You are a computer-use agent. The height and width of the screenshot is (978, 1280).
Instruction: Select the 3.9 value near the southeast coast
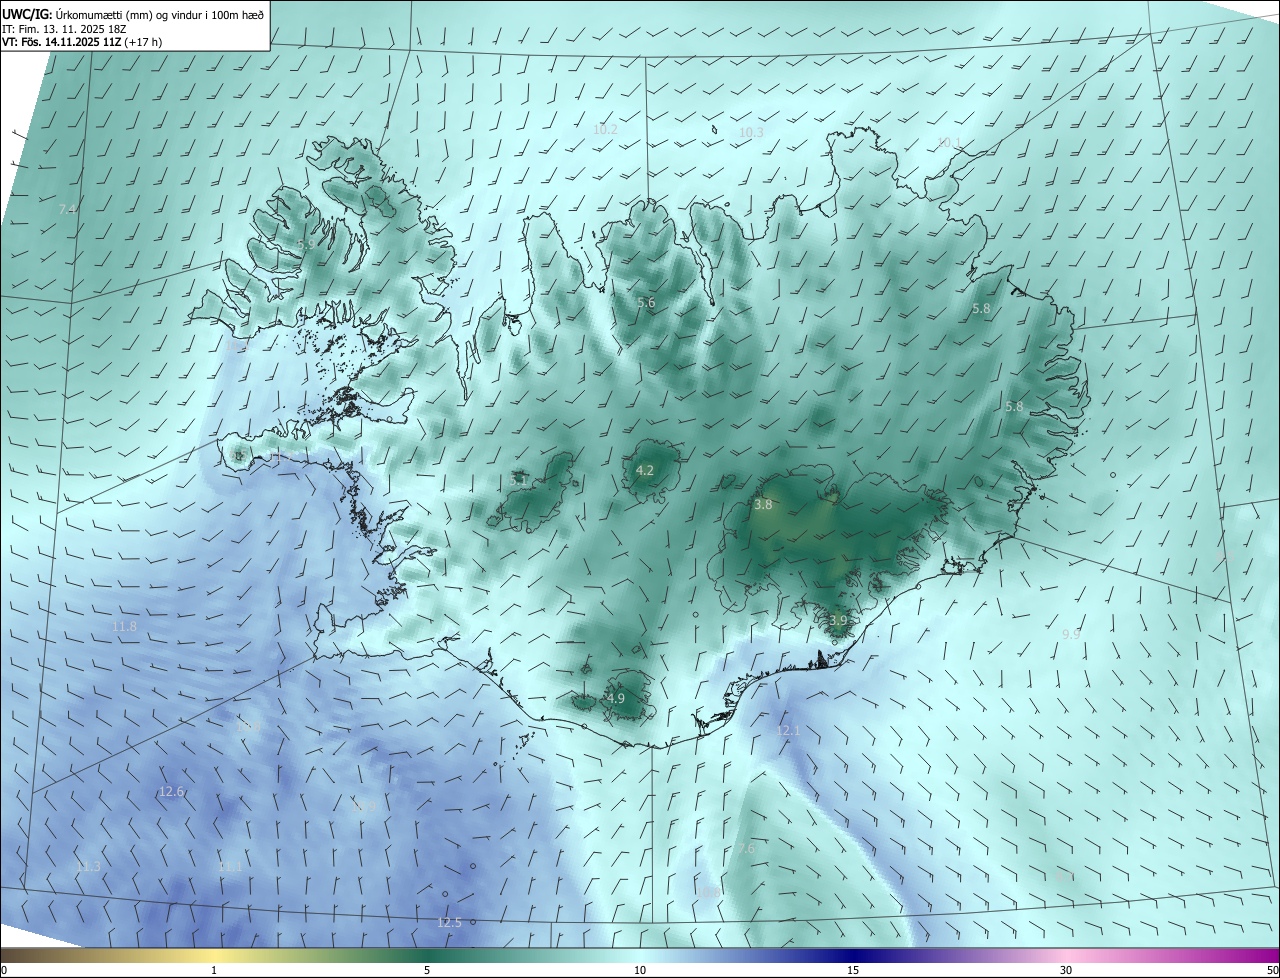point(838,621)
